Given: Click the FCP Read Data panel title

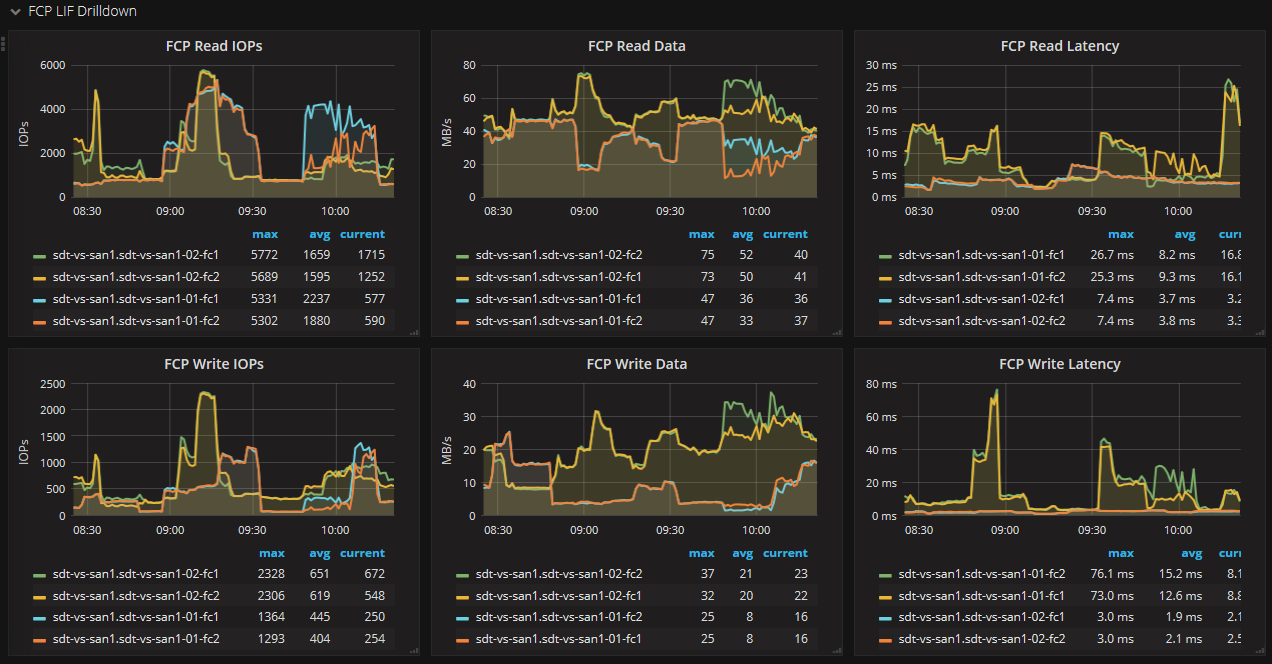Looking at the screenshot, I should point(636,46).
